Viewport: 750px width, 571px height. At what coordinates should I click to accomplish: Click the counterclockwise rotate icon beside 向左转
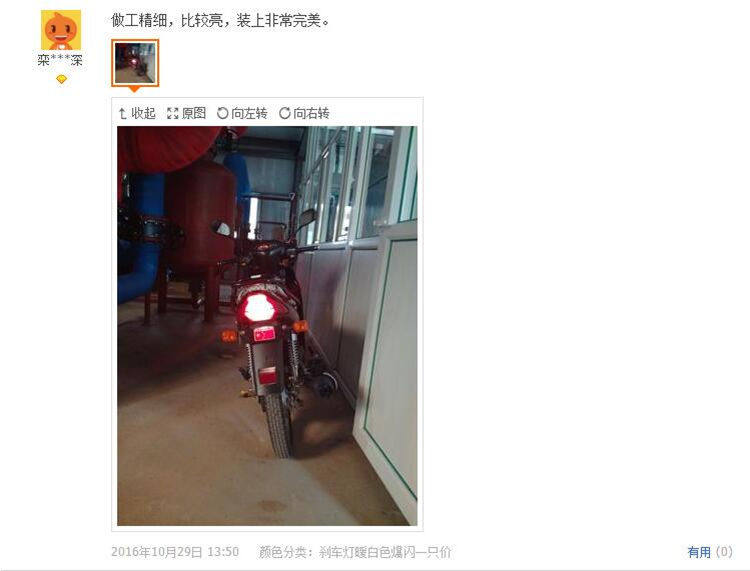pyautogui.click(x=222, y=113)
